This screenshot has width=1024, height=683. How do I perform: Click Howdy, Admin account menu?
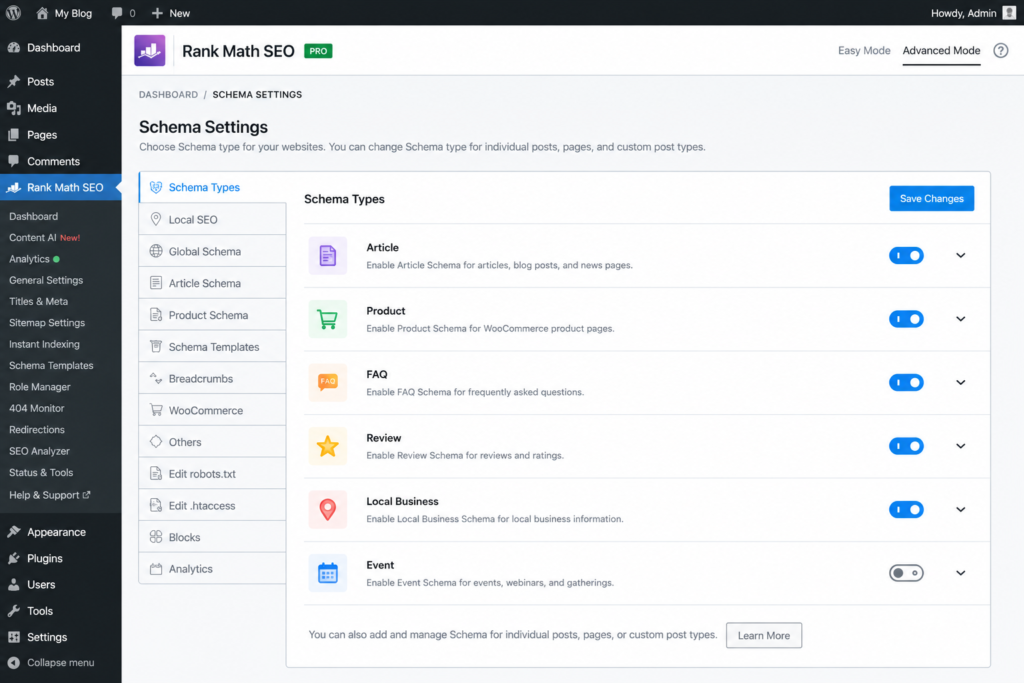tap(973, 13)
